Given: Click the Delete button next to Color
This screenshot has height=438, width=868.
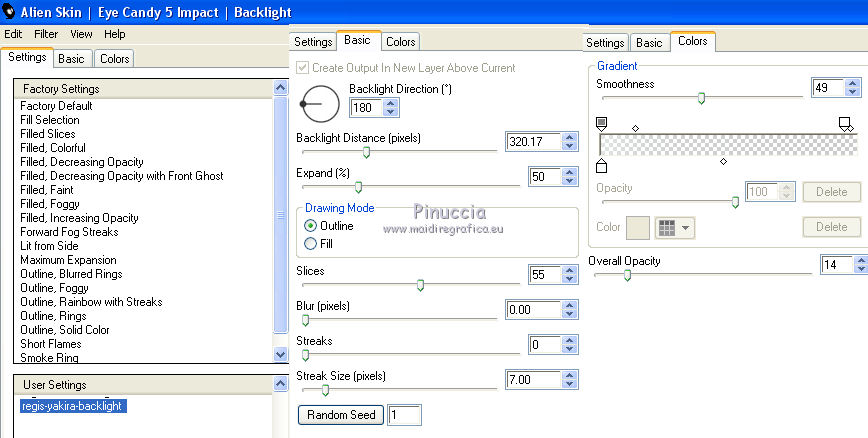Looking at the screenshot, I should [x=831, y=227].
